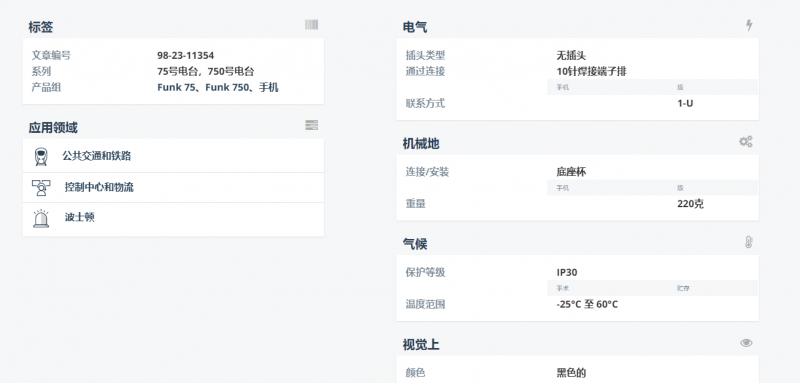Click the 气候 section heading

(x=415, y=244)
